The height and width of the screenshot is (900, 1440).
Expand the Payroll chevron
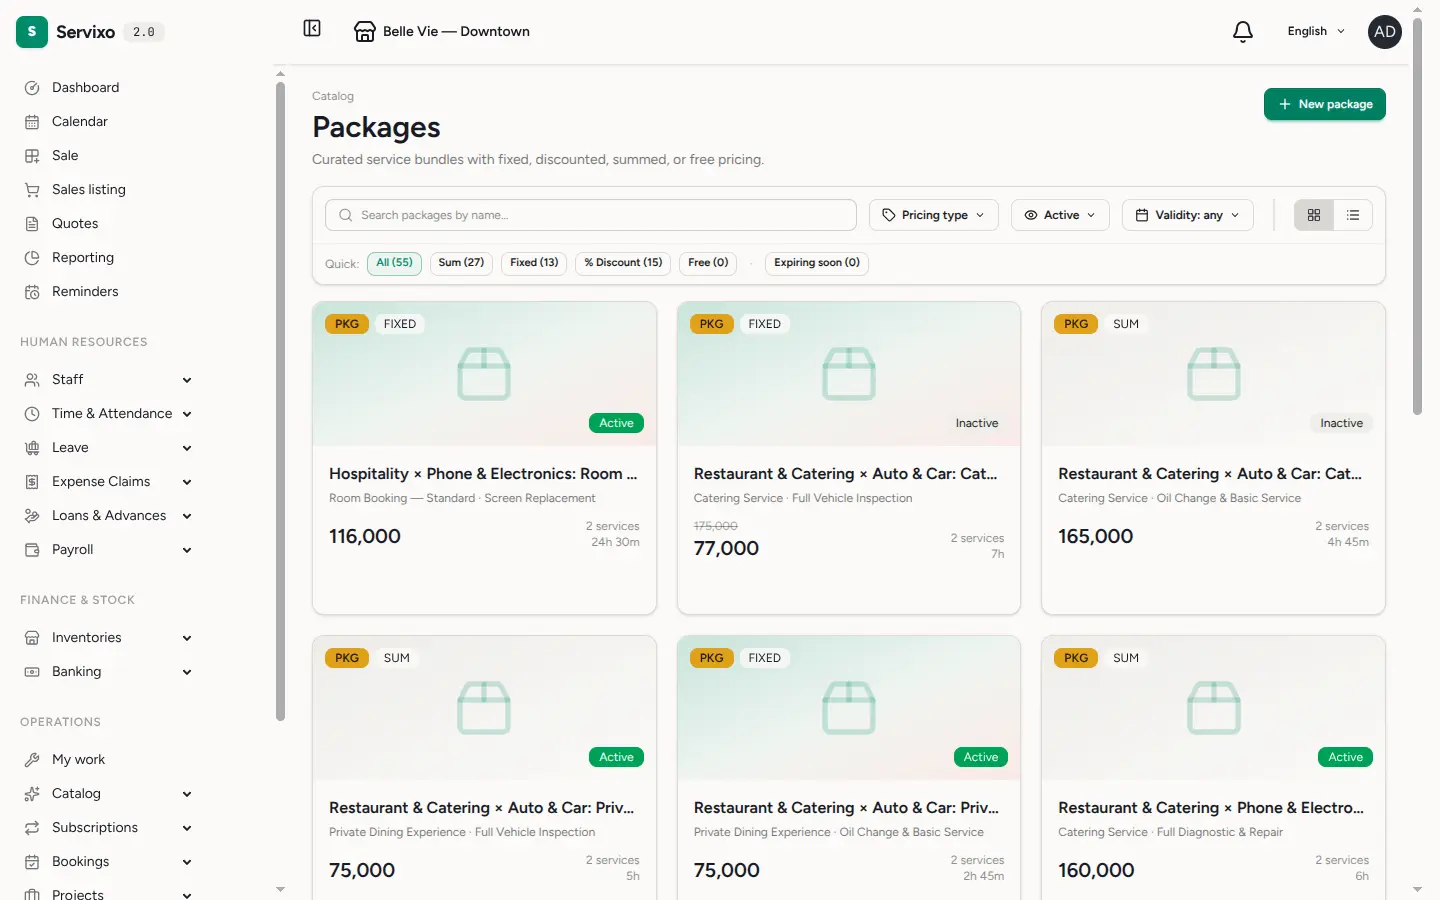[187, 550]
